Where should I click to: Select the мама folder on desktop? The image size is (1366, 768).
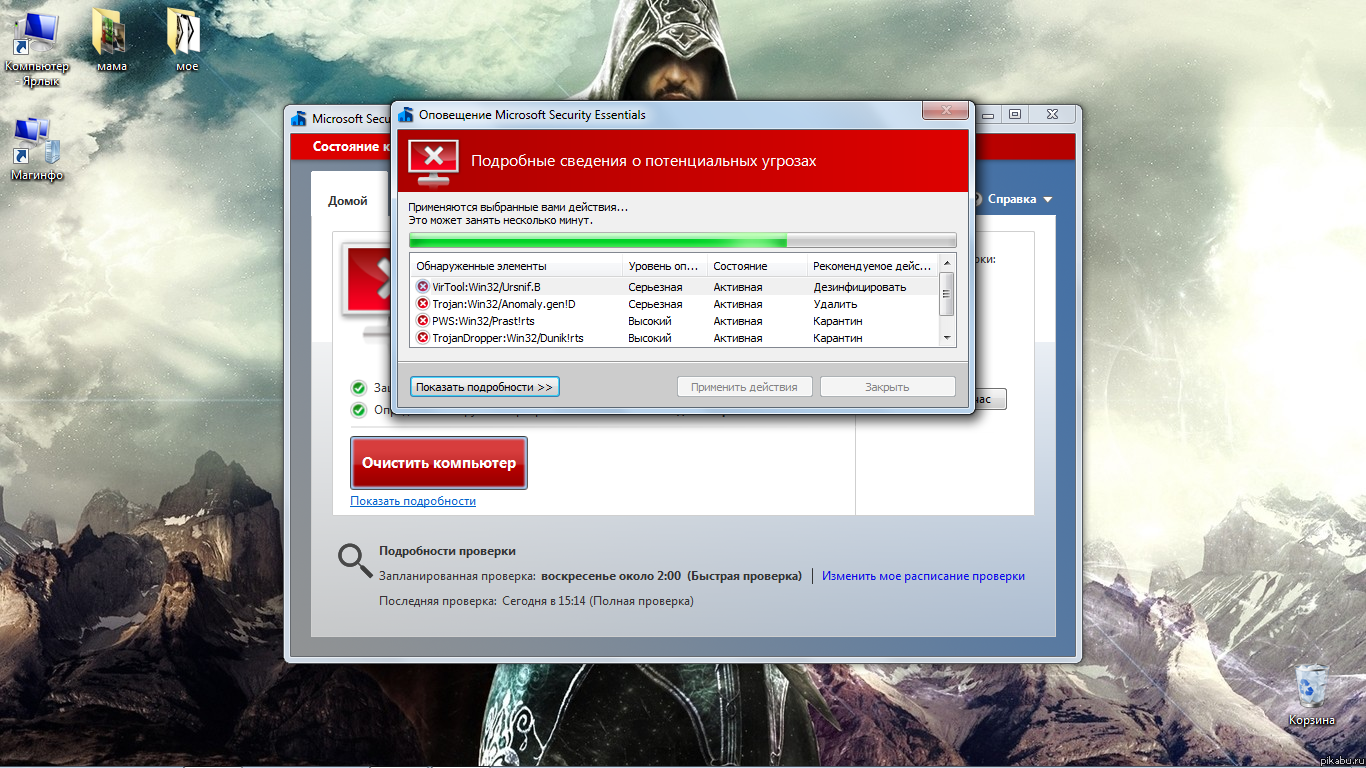pyautogui.click(x=111, y=34)
